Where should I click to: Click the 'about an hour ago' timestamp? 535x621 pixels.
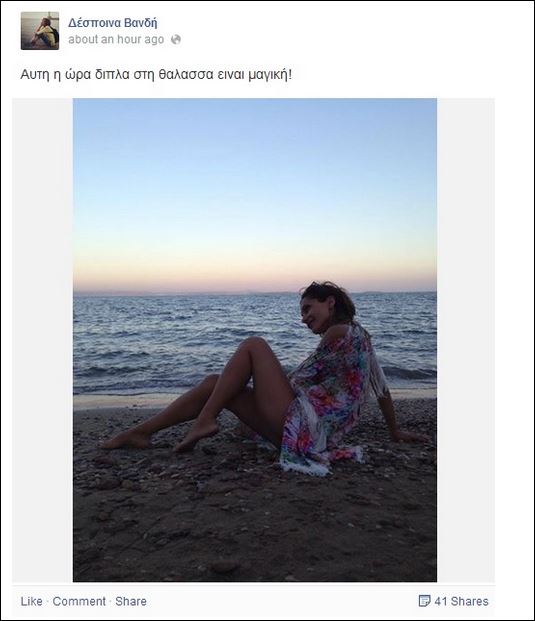[116, 40]
